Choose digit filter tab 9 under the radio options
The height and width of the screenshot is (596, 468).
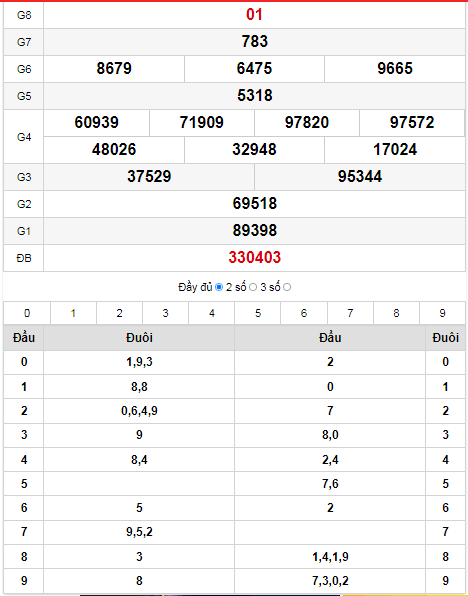click(x=442, y=313)
